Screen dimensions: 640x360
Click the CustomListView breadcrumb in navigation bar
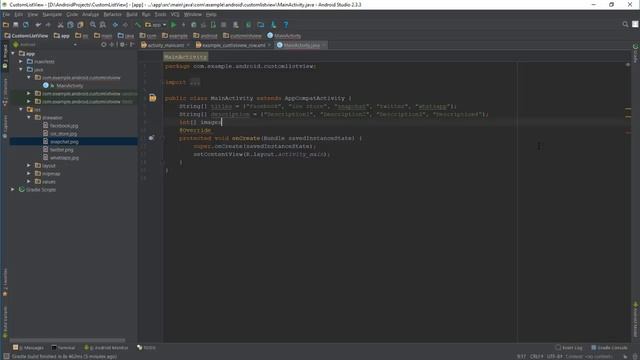26,36
